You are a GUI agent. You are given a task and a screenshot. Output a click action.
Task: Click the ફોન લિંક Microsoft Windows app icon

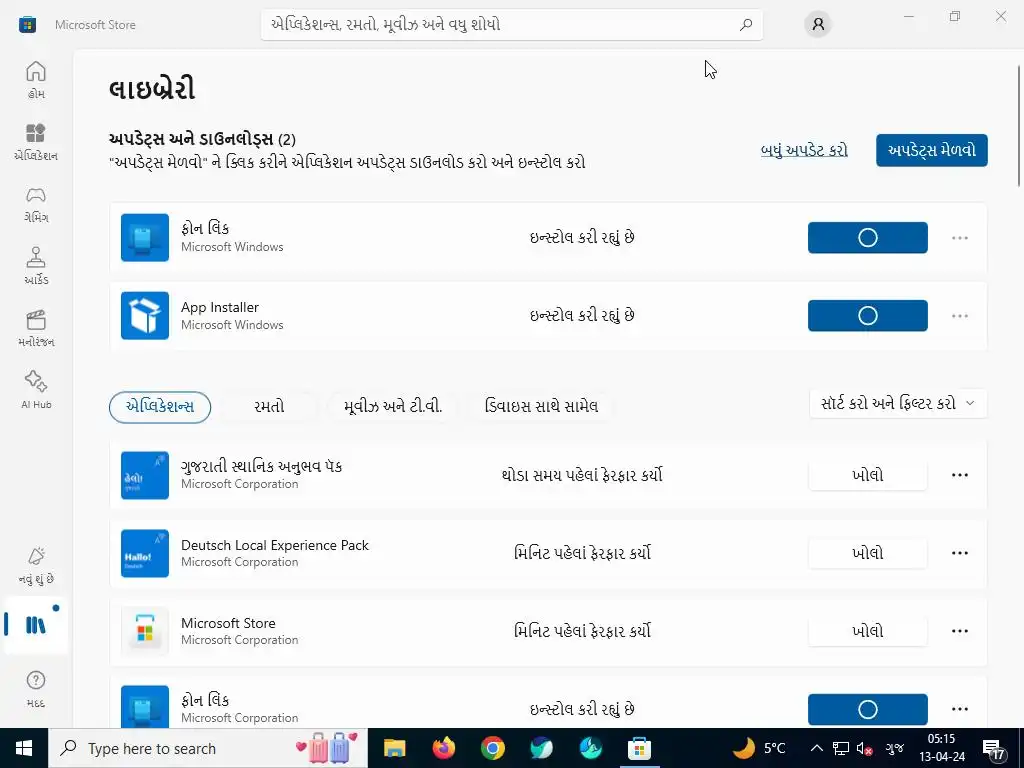(145, 238)
